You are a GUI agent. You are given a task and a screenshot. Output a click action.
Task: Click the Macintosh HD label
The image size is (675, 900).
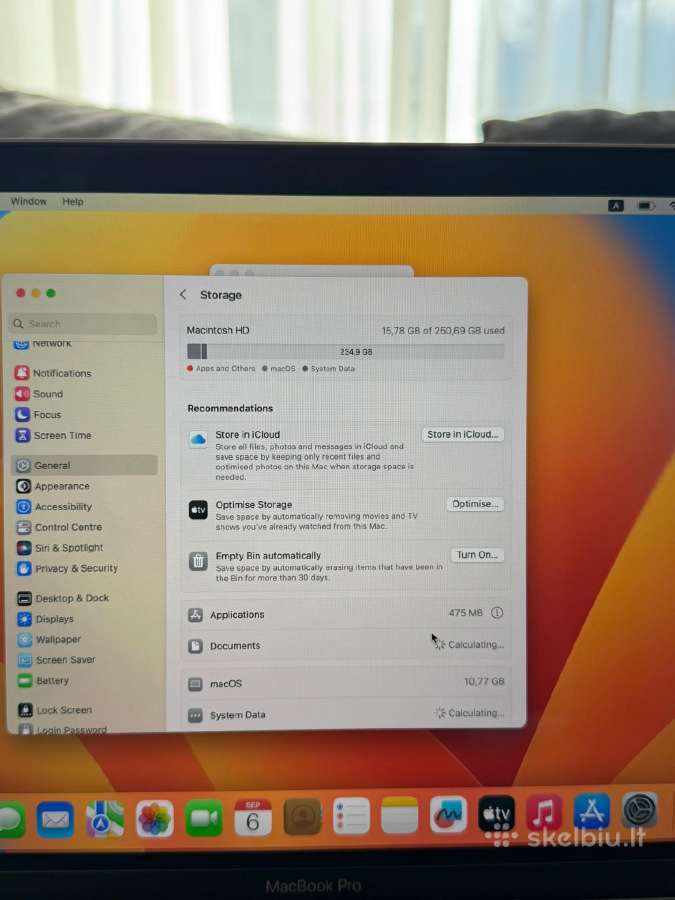[218, 330]
